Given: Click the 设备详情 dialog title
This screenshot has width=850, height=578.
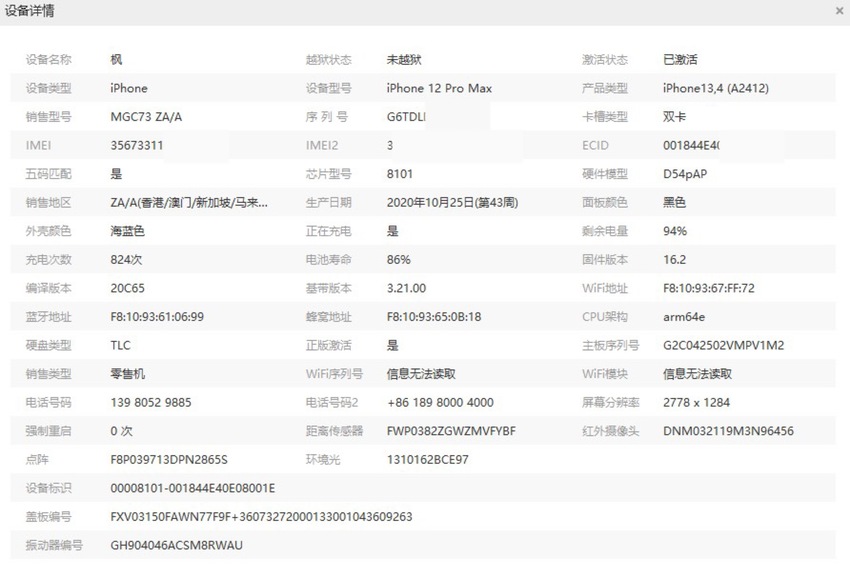Looking at the screenshot, I should point(29,11).
